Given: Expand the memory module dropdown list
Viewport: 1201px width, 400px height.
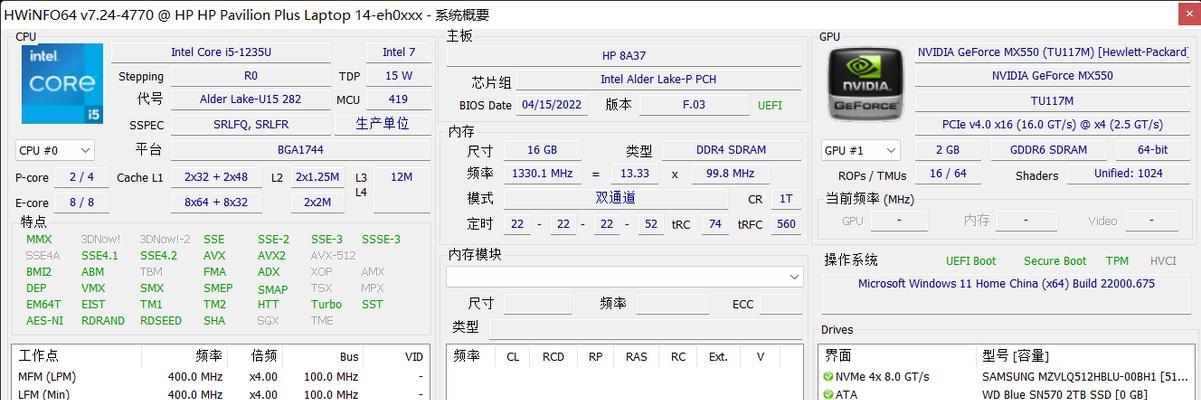Looking at the screenshot, I should [x=624, y=276].
